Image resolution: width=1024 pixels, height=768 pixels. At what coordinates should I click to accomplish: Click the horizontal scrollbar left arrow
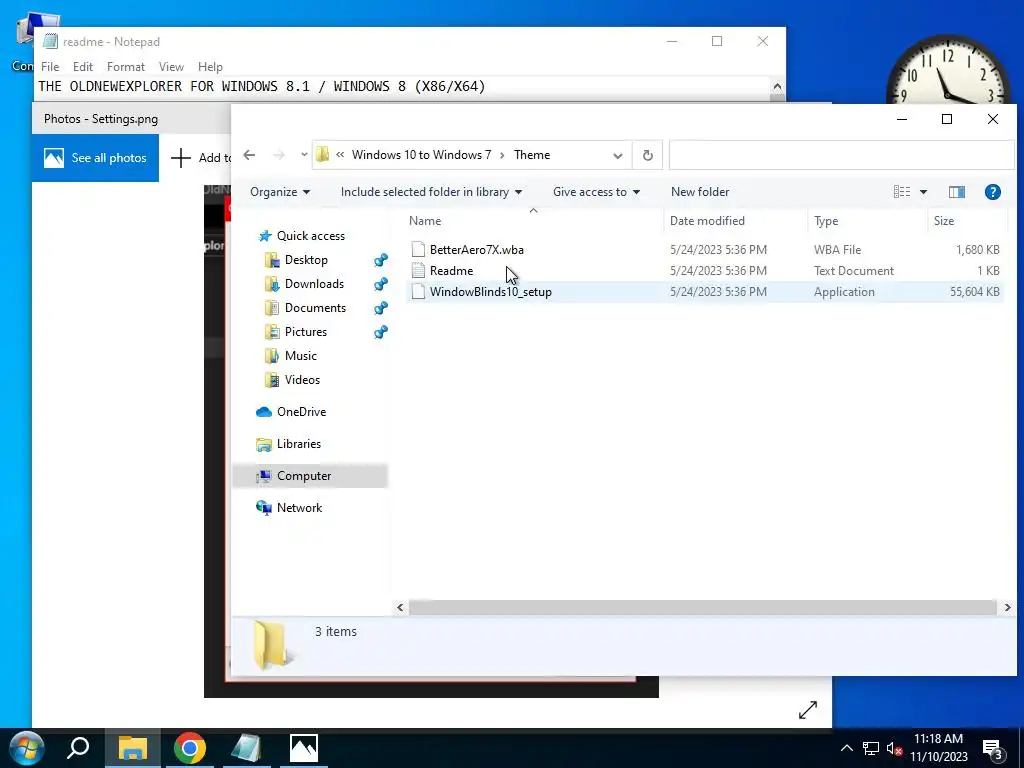[x=400, y=607]
